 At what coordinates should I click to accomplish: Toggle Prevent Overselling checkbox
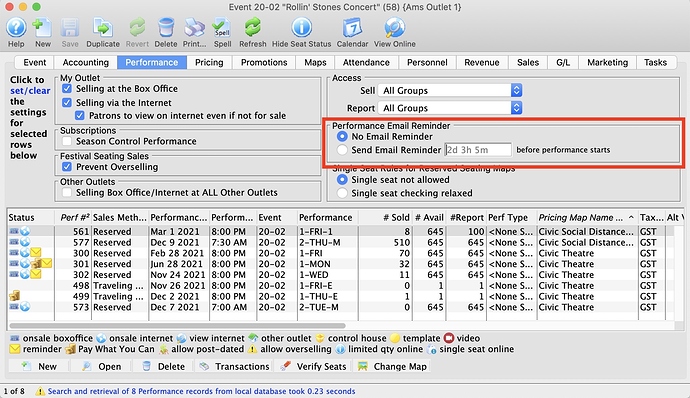(x=67, y=167)
